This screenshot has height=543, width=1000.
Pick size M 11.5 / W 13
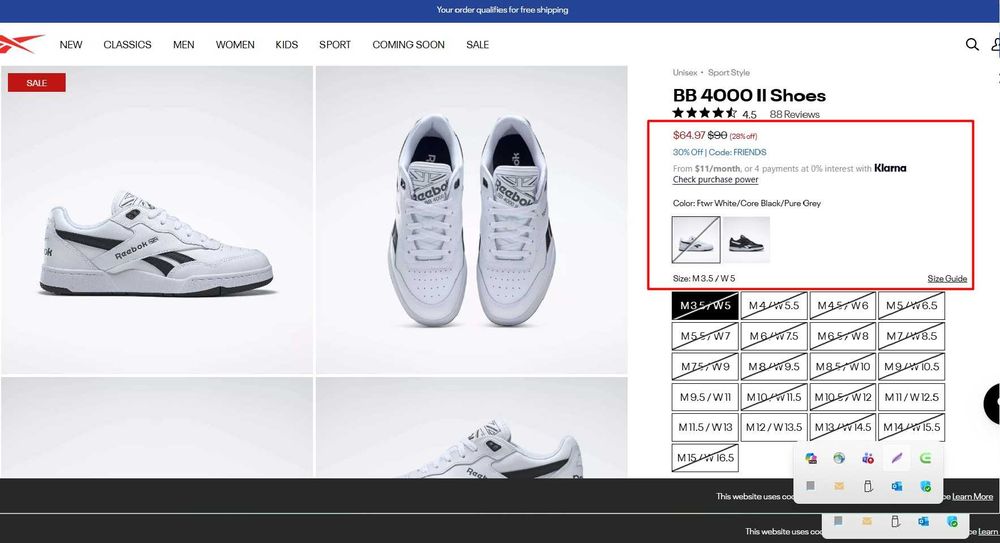point(705,428)
